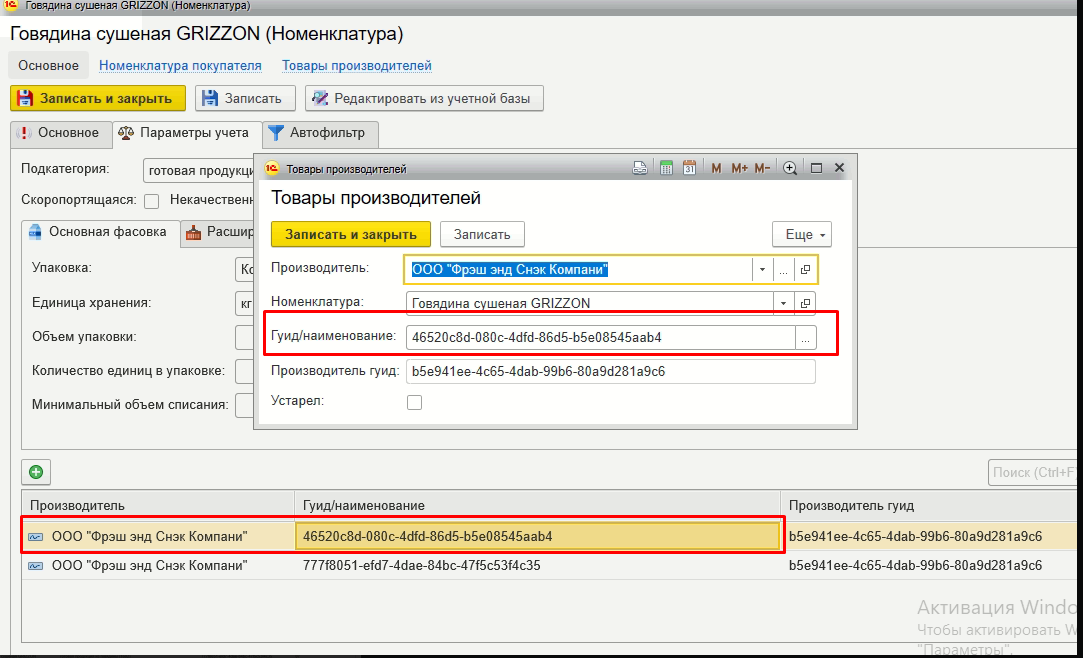Open Номенклатура field open-form icon
The image size is (1083, 658).
click(805, 303)
